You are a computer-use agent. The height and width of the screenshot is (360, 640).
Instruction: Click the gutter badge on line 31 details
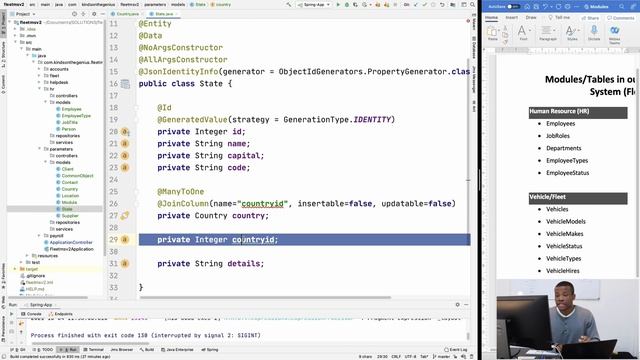pos(125,264)
